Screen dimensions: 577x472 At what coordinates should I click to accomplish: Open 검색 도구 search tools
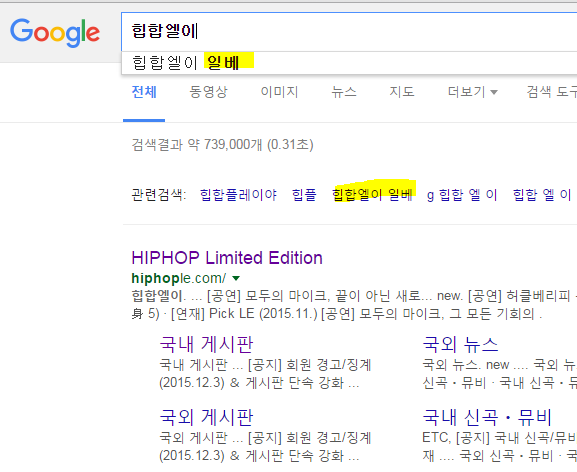[x=551, y=92]
